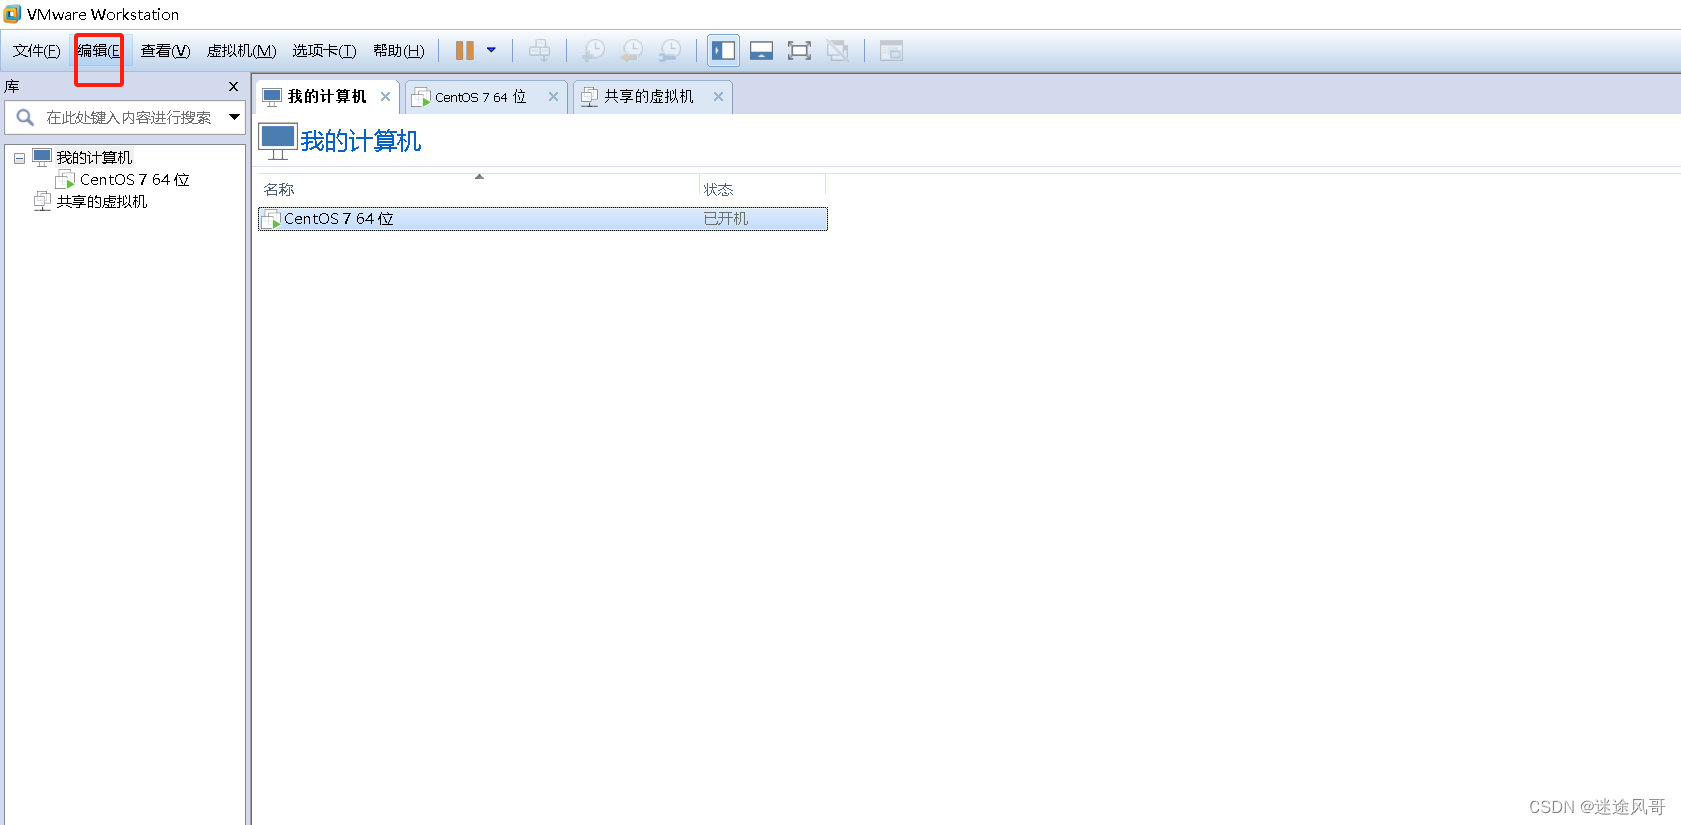Open the 编辑(E) menu
The image size is (1681, 825).
[99, 51]
